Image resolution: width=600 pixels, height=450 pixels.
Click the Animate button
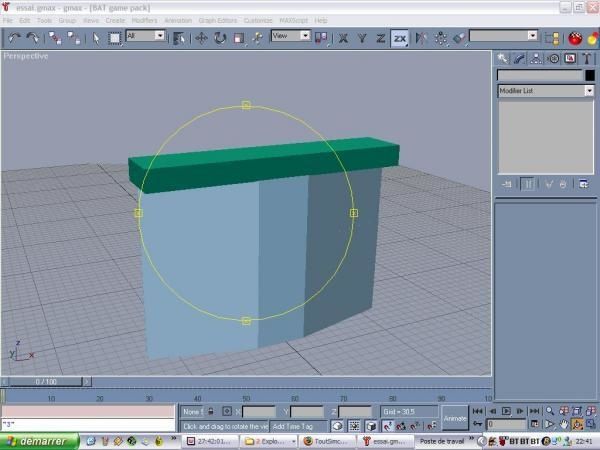[455, 418]
